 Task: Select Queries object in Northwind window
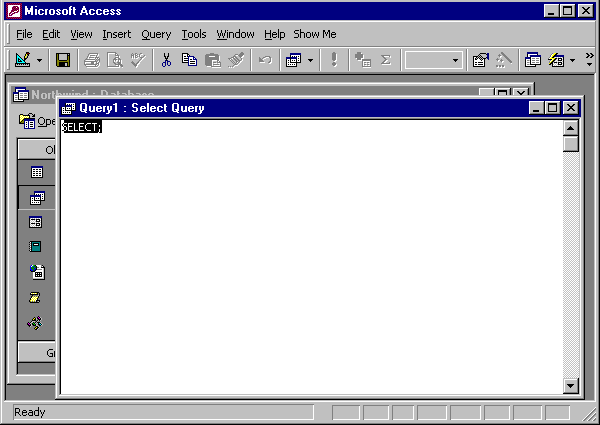point(37,198)
